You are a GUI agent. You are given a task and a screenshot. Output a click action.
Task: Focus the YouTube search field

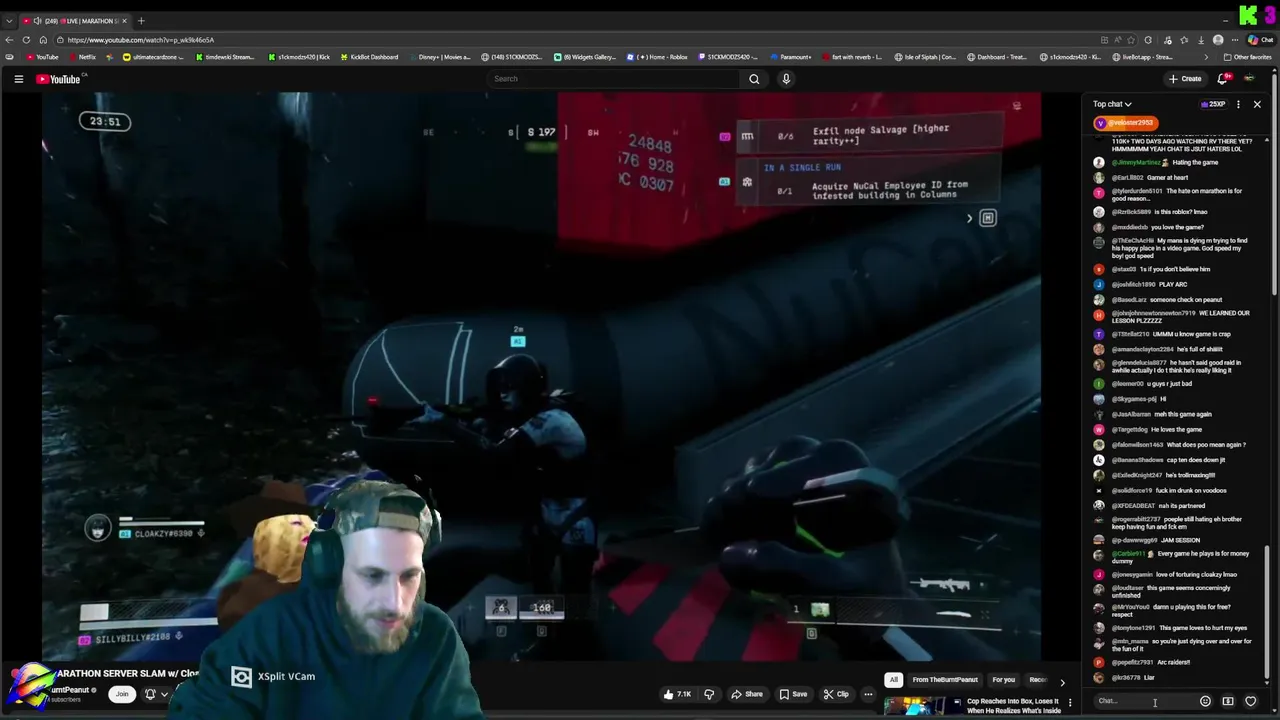pyautogui.click(x=614, y=79)
